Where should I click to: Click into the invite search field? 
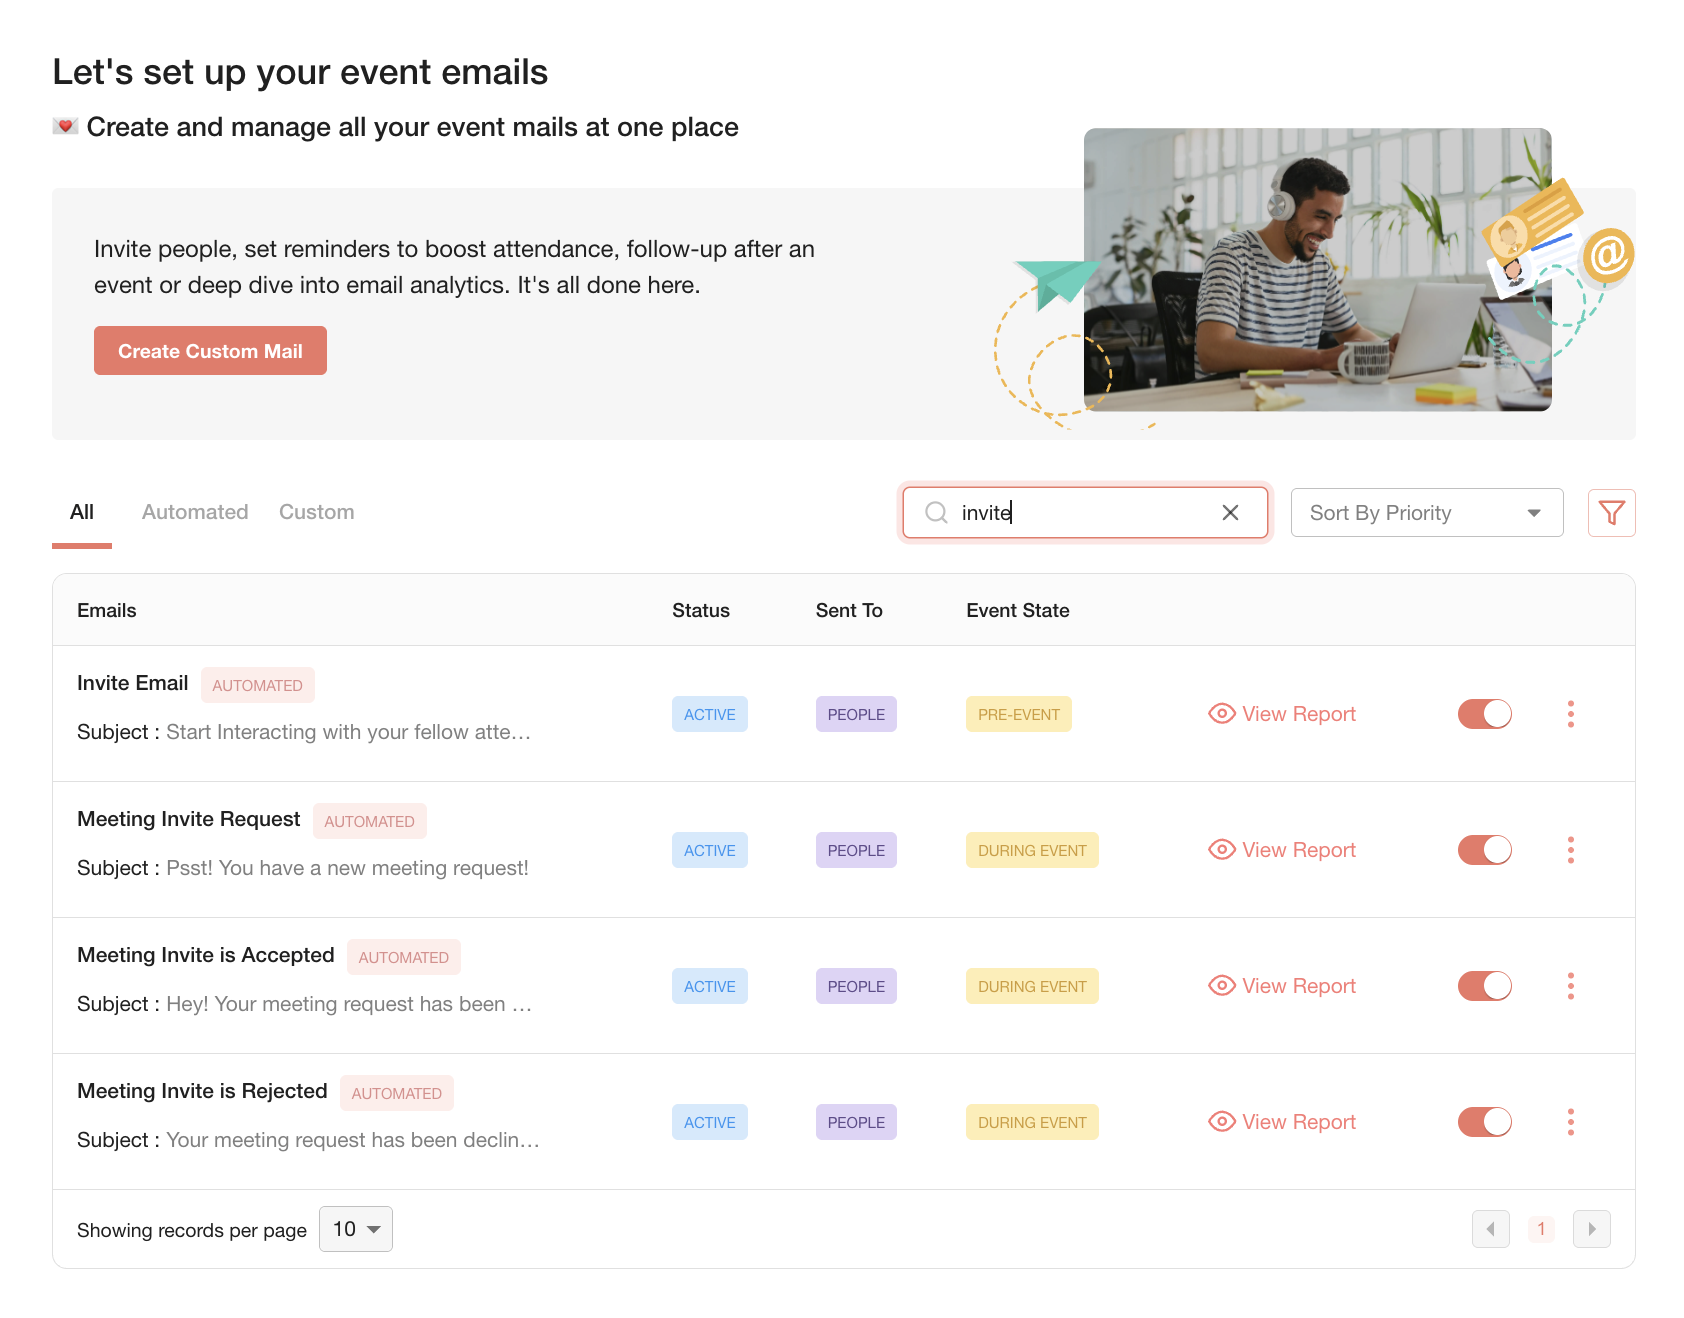point(1085,513)
